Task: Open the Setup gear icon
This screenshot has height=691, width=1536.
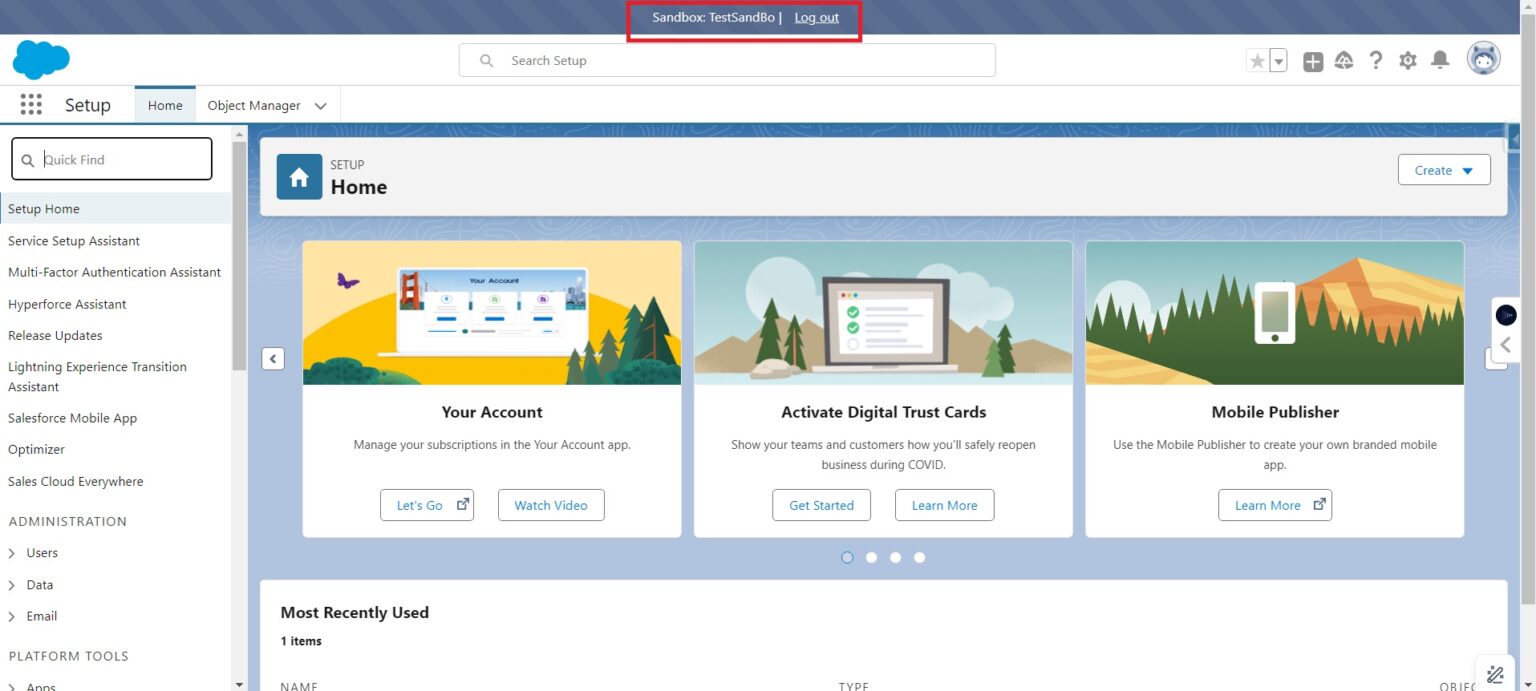Action: click(x=1408, y=61)
